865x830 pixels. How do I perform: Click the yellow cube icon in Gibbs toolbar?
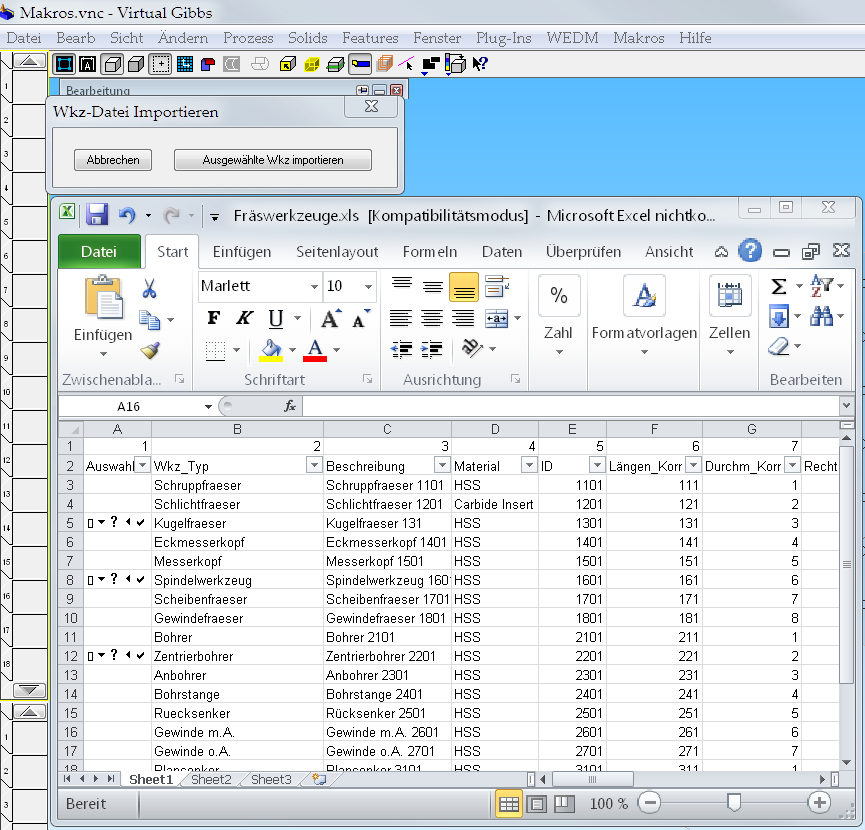[312, 65]
